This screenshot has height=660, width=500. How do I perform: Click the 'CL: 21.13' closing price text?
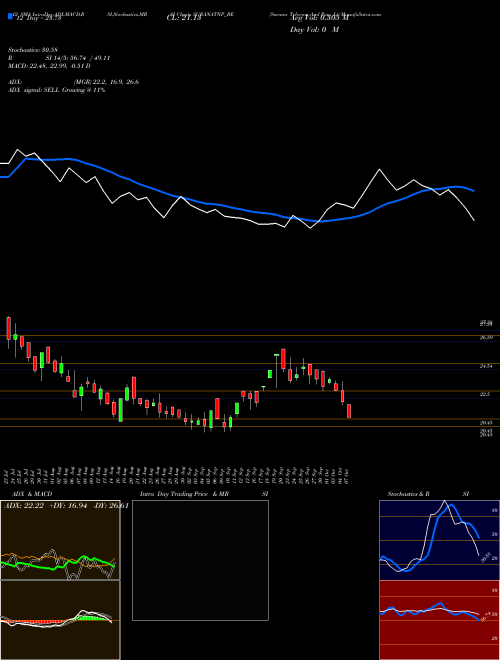[x=184, y=18]
